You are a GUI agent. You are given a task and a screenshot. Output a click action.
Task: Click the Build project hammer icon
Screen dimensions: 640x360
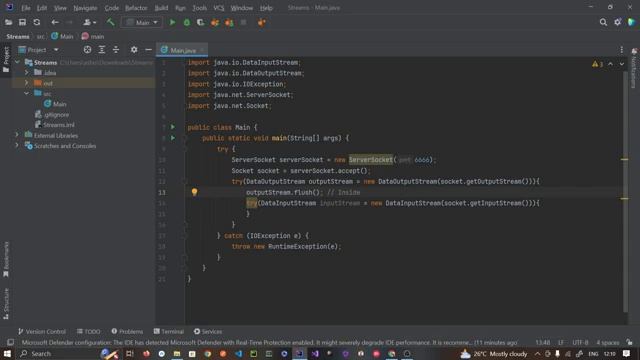tap(110, 22)
